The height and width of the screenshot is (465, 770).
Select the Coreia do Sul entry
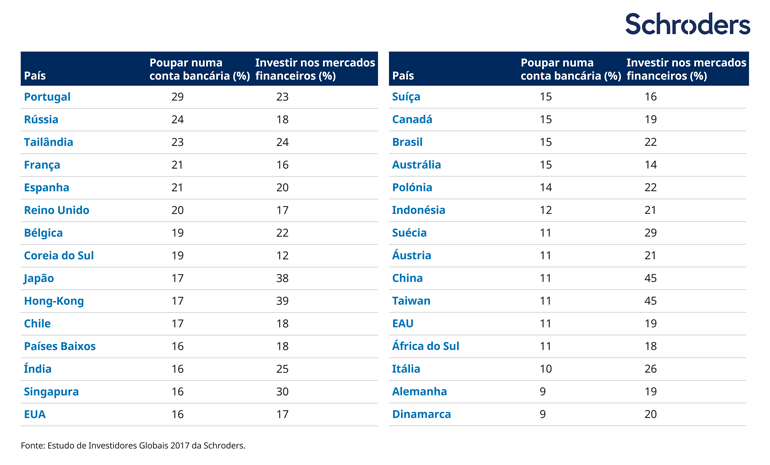pos(59,255)
